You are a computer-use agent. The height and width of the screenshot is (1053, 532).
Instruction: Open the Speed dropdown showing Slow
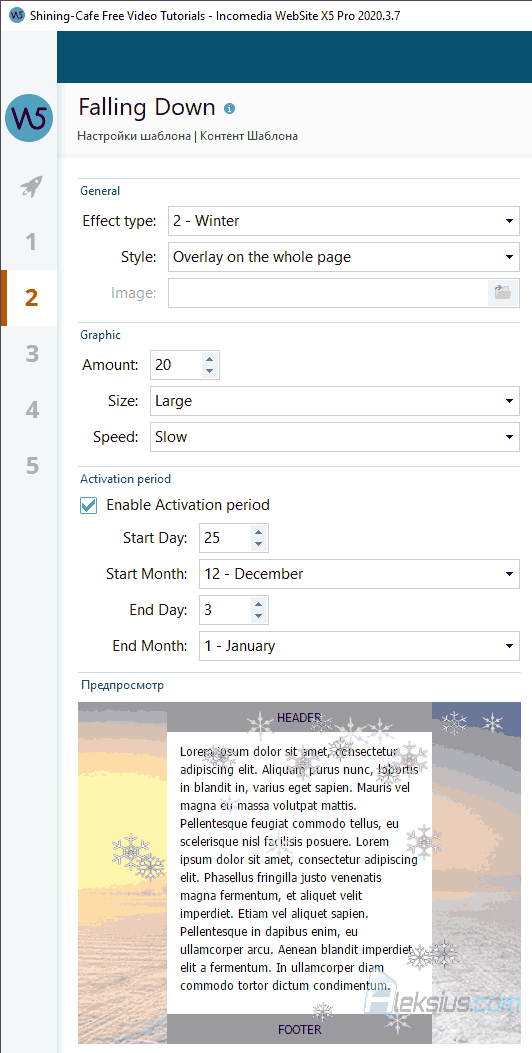[x=335, y=437]
